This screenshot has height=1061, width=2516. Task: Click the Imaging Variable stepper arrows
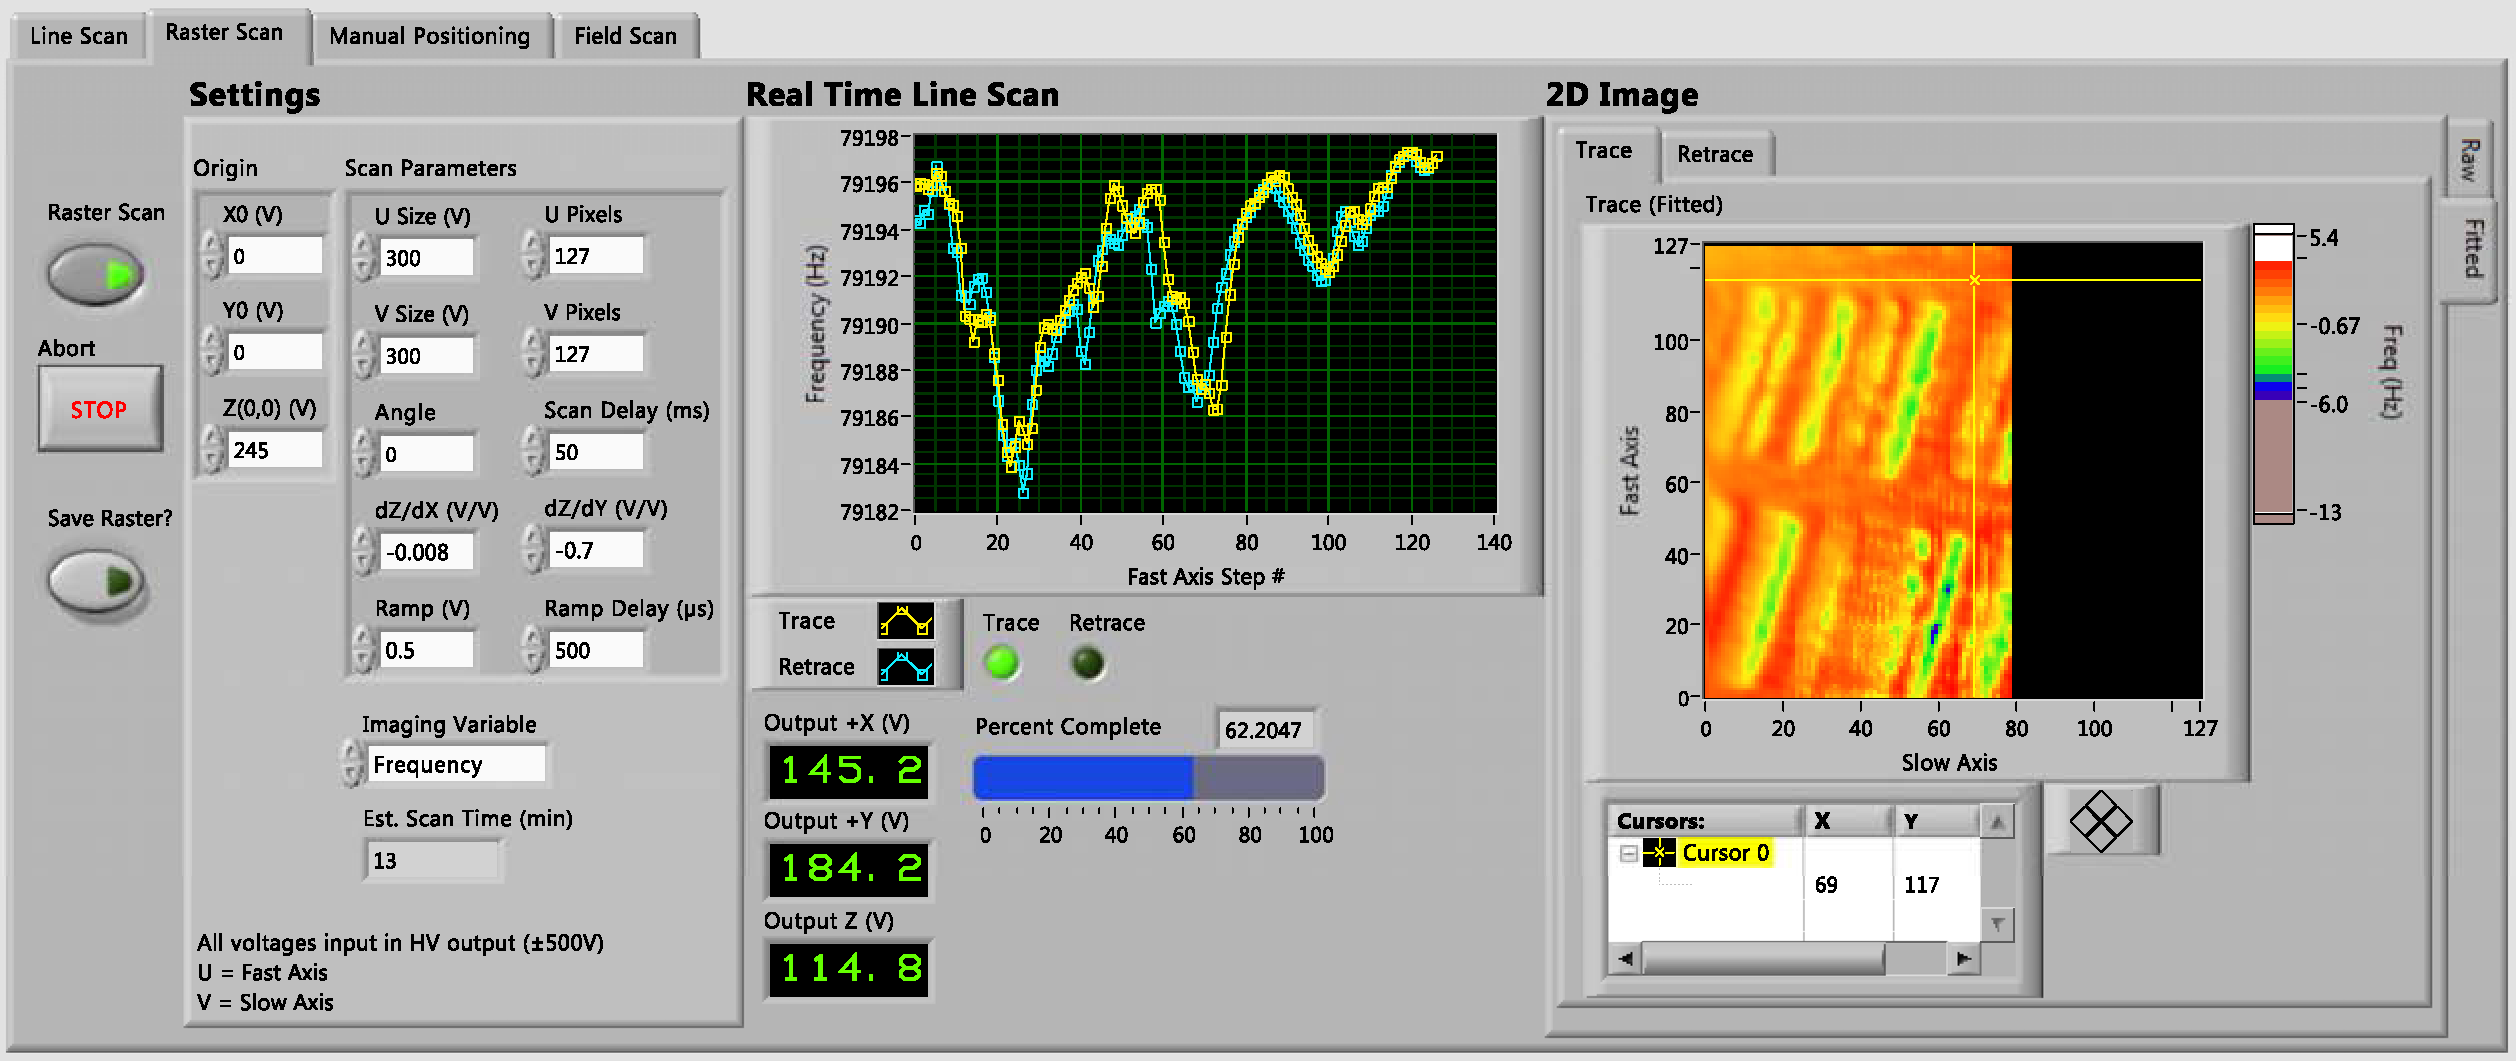point(351,764)
